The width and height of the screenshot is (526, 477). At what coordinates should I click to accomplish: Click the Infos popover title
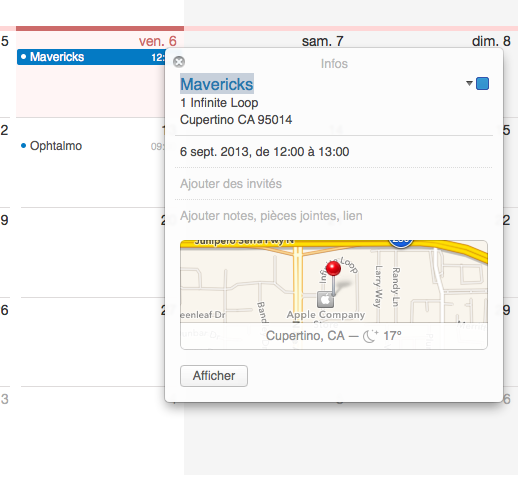pyautogui.click(x=334, y=64)
